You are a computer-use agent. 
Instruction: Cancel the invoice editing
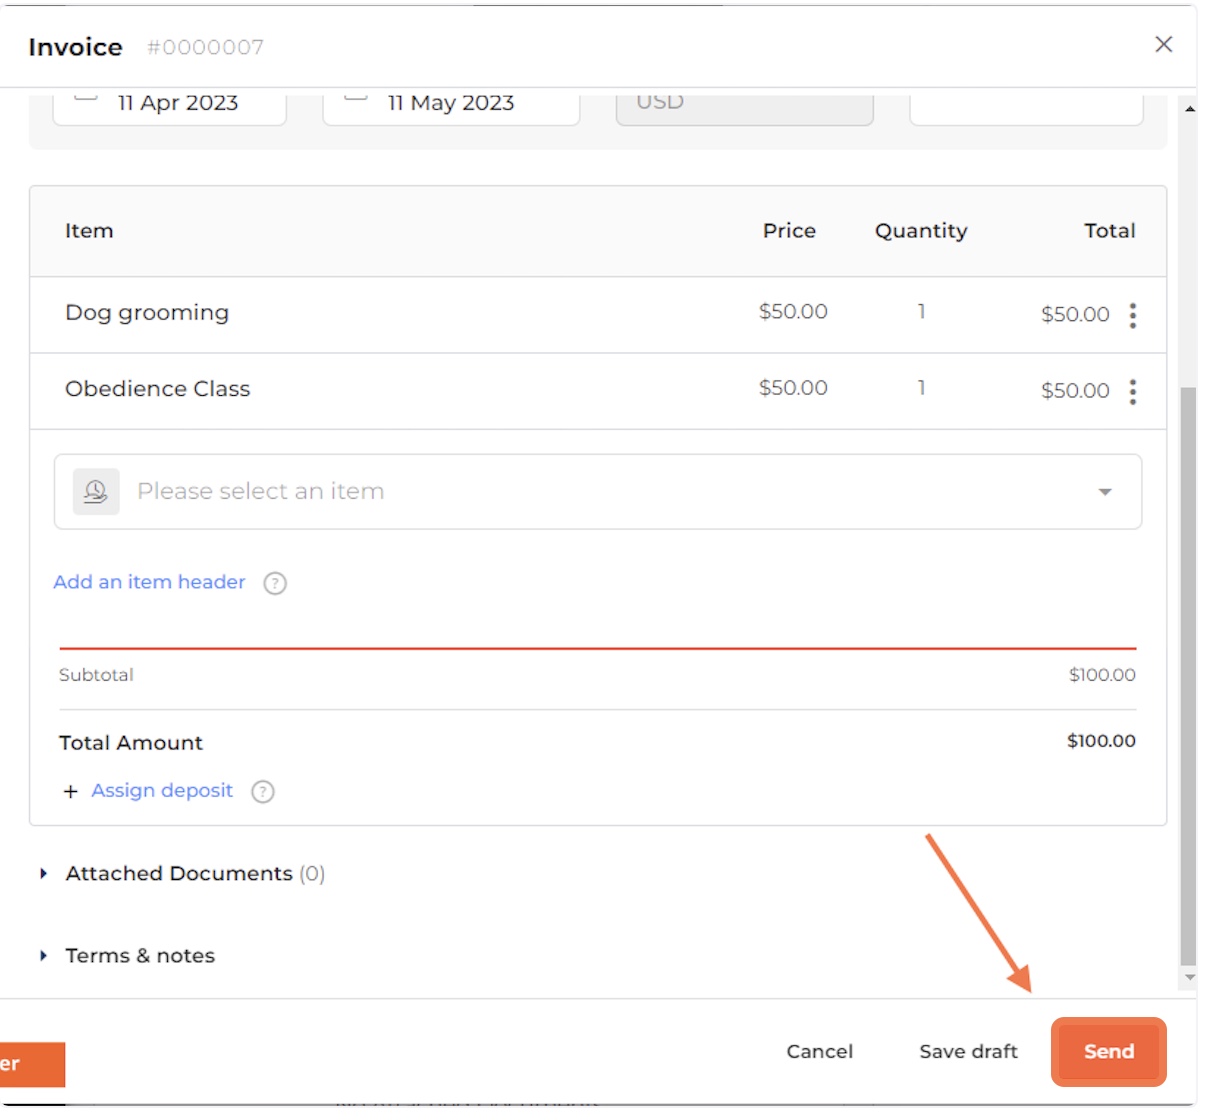pyautogui.click(x=819, y=1051)
